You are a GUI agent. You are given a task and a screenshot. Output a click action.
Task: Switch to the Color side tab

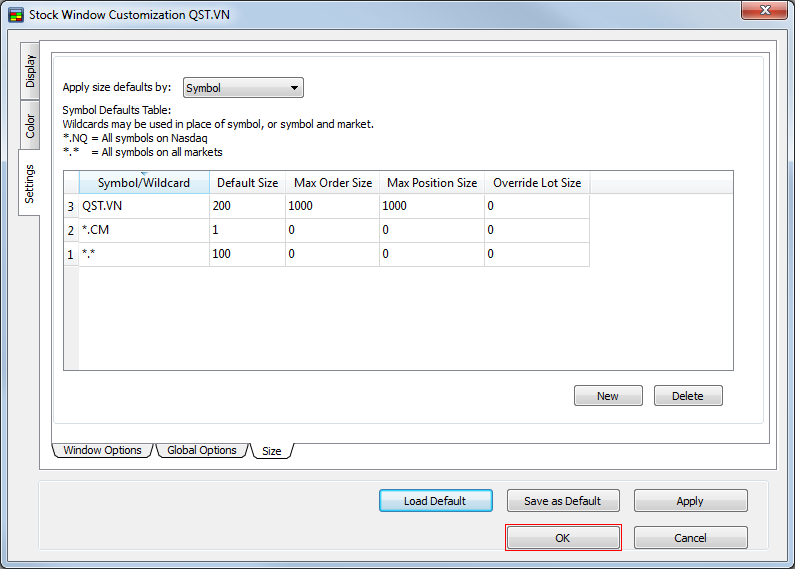pyautogui.click(x=31, y=125)
